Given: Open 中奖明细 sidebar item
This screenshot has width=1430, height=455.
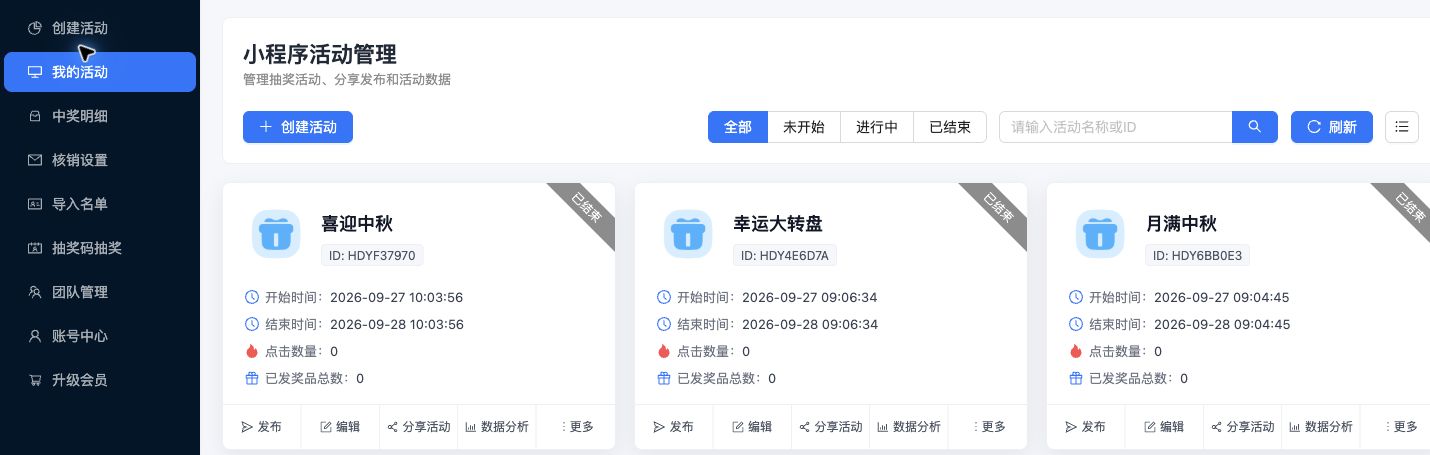Looking at the screenshot, I should click(100, 116).
